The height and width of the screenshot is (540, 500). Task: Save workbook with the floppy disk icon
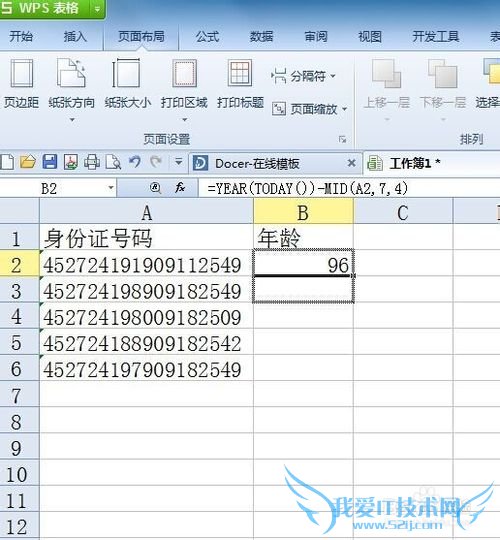50,162
